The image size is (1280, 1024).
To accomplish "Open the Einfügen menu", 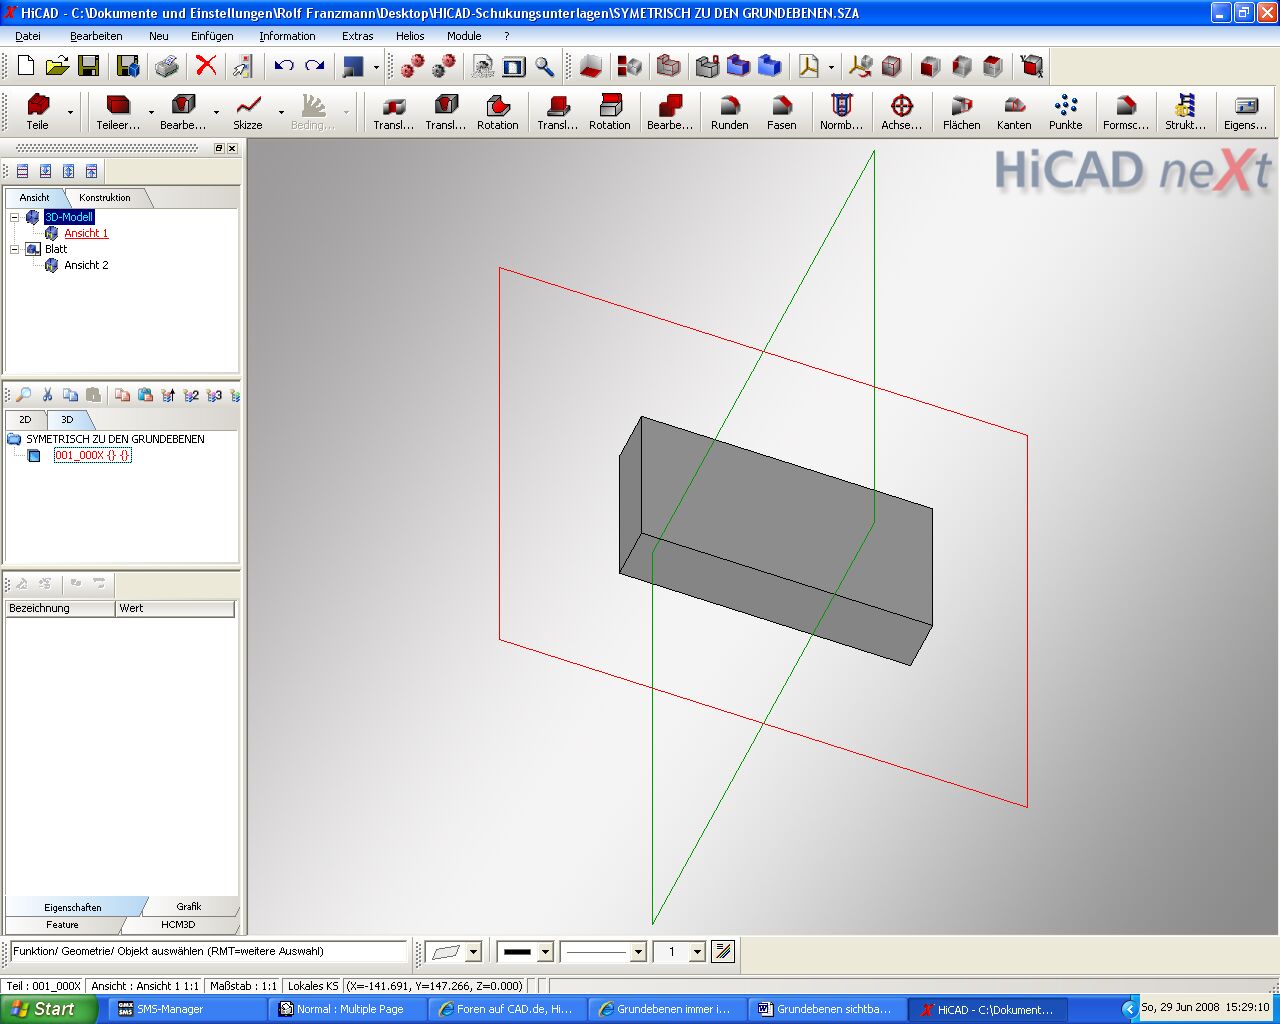I will pos(212,36).
